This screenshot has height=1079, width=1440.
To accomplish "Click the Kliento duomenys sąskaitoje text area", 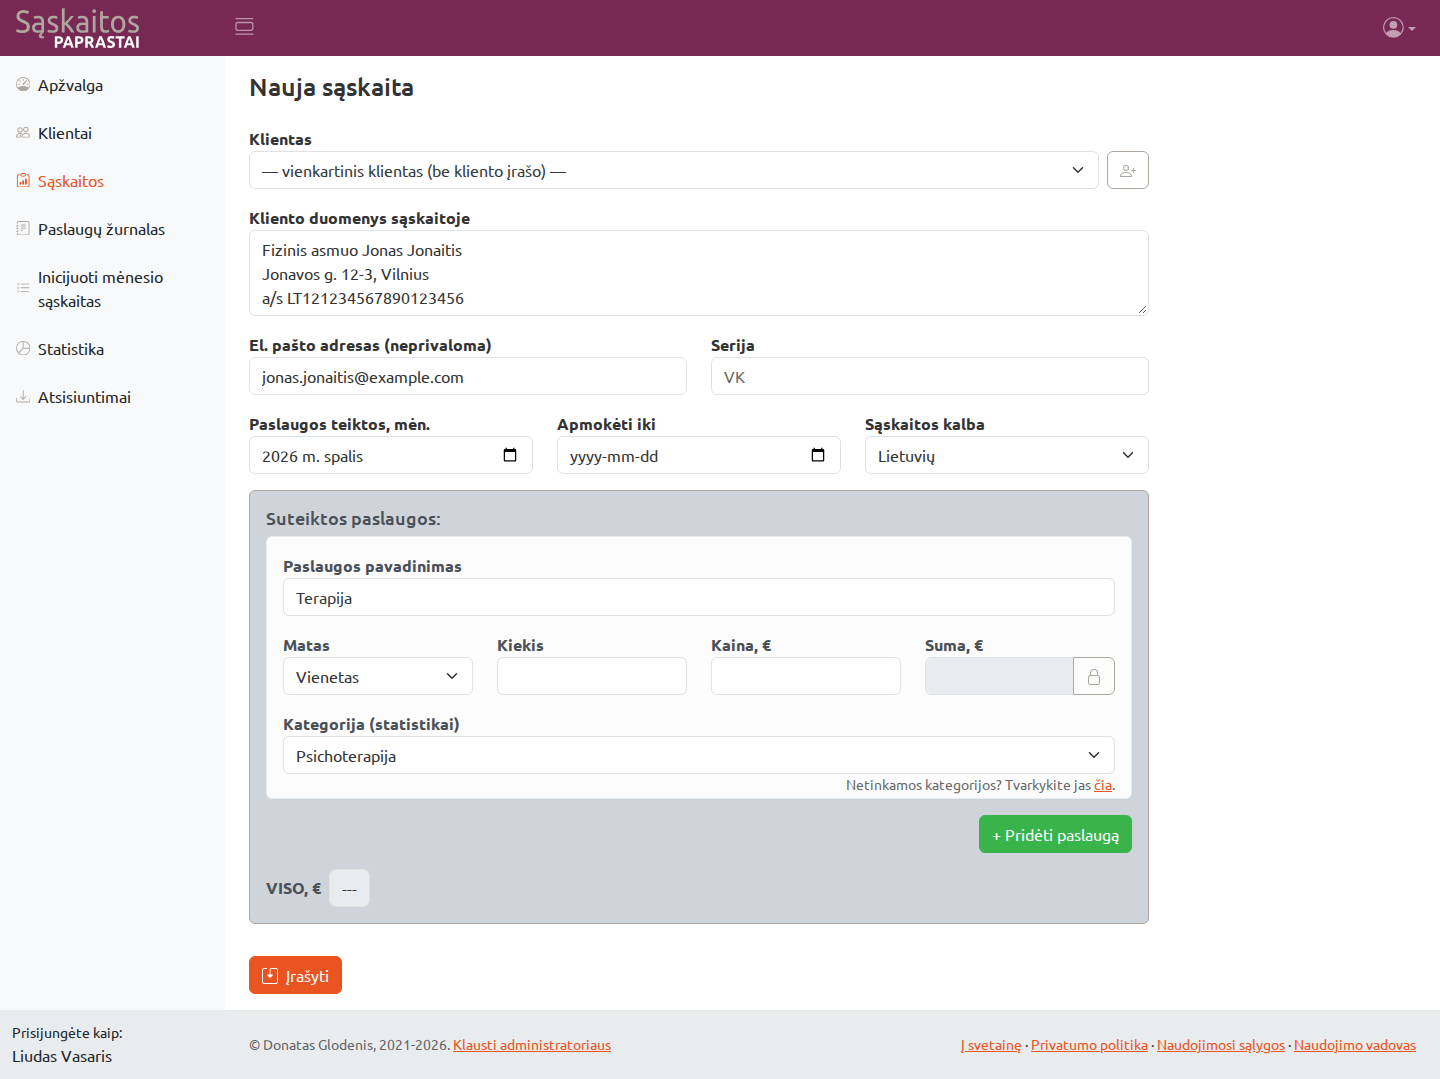I will pyautogui.click(x=699, y=273).
